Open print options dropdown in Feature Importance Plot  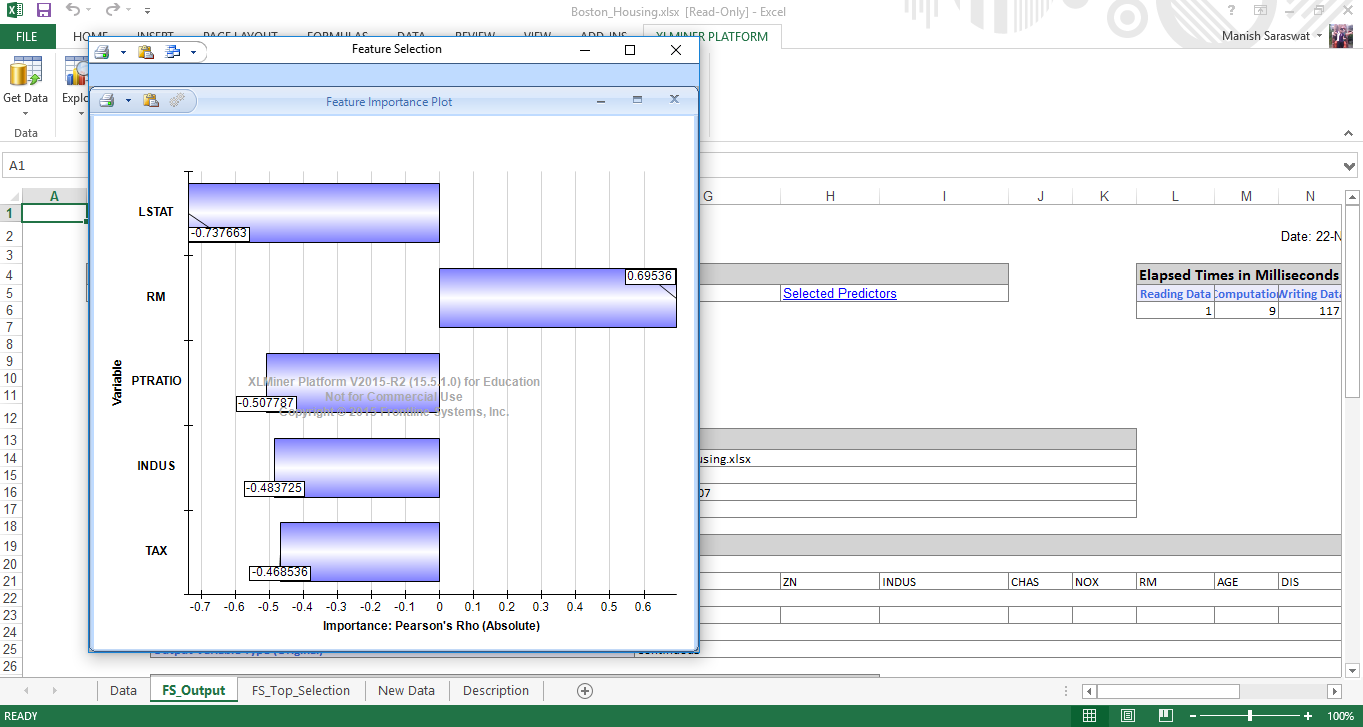click(x=128, y=101)
